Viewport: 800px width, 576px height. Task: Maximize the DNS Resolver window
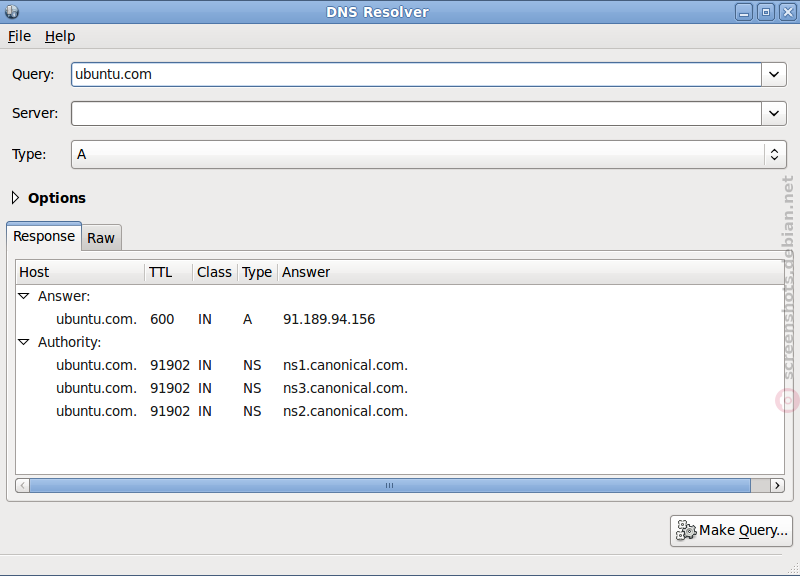[x=766, y=12]
